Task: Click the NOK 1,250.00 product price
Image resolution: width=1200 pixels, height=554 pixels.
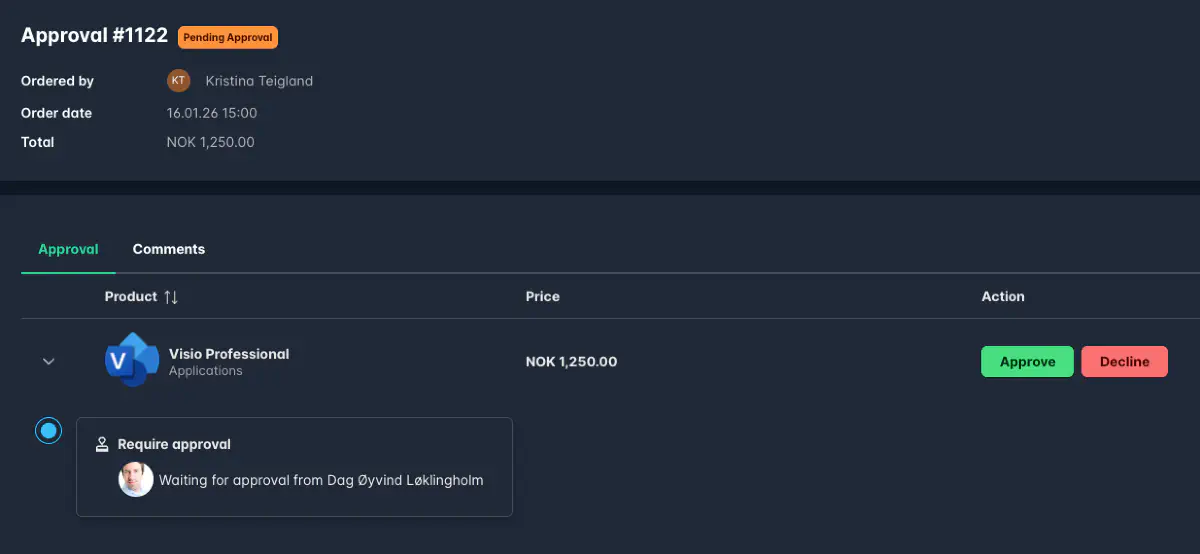Action: click(571, 362)
